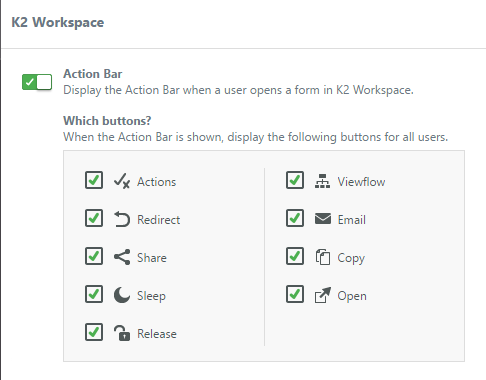
Task: Click the Actions checkmark-and-x icon
Action: 122,181
